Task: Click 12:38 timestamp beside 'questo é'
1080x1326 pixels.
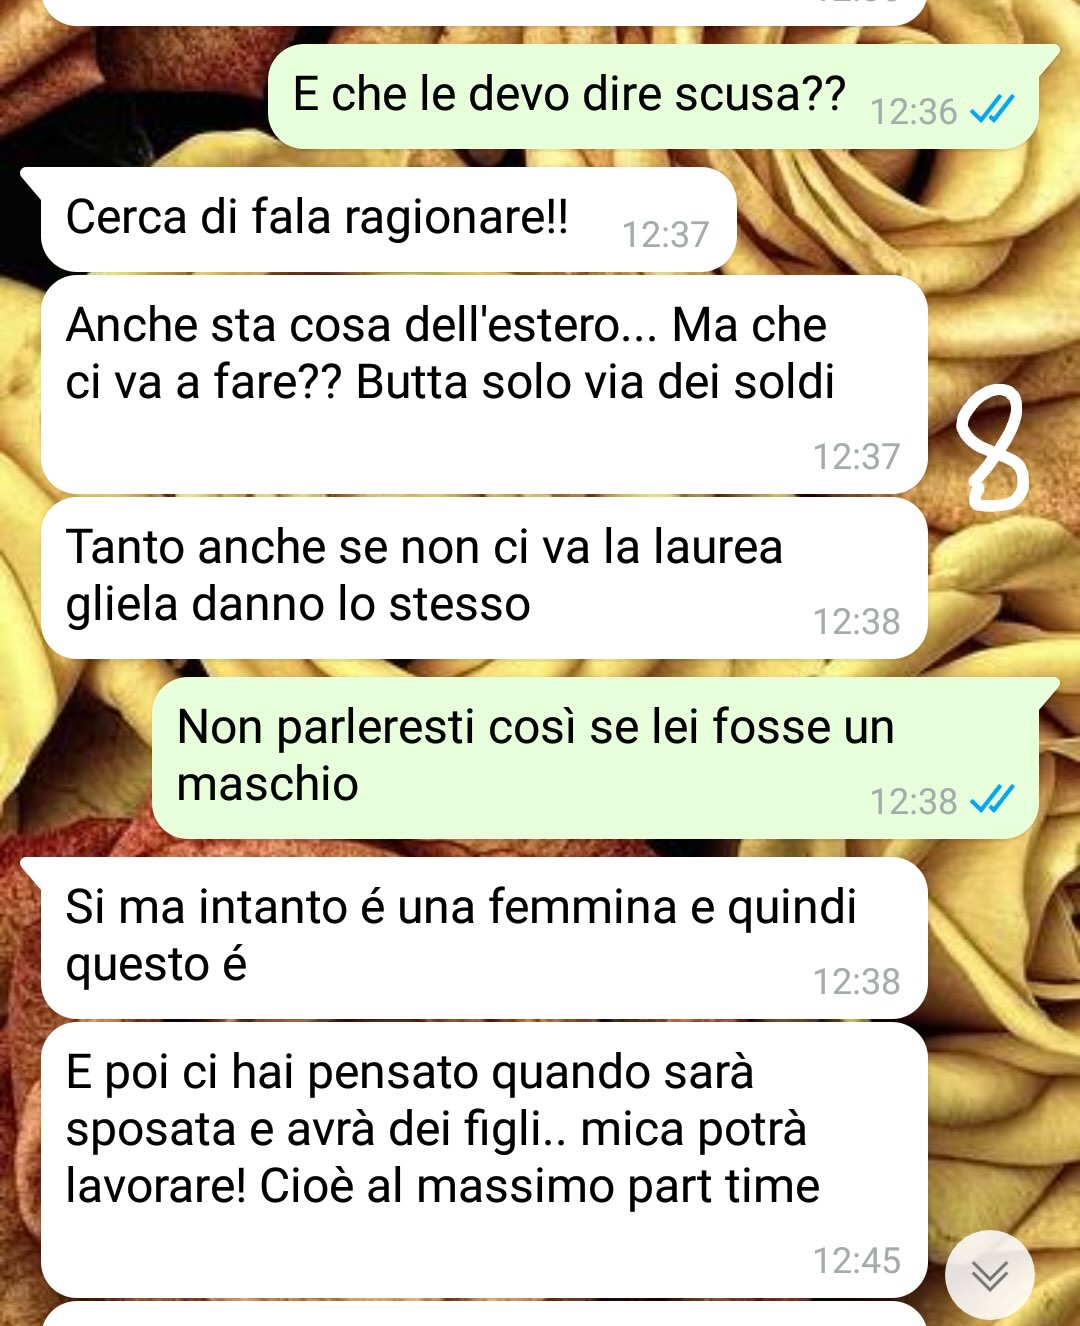Action: click(x=857, y=981)
